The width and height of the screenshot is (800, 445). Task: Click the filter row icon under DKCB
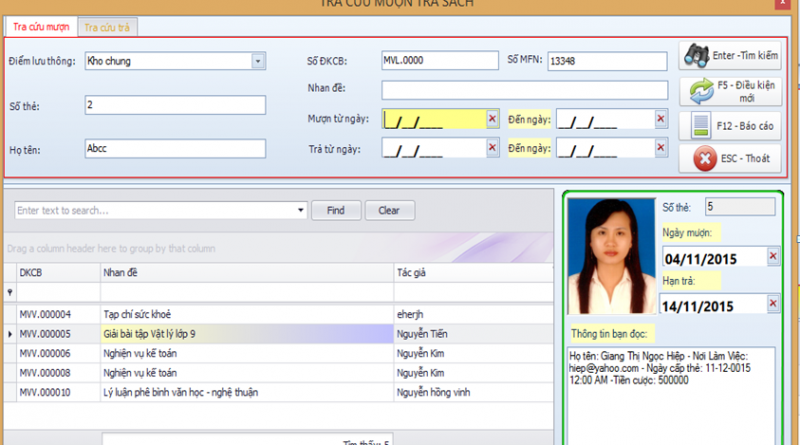pyautogui.click(x=10, y=292)
